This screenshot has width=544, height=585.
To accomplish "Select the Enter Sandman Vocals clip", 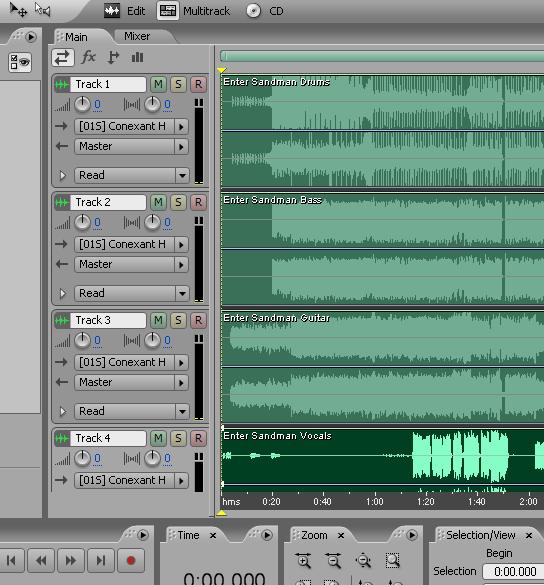I will point(382,460).
